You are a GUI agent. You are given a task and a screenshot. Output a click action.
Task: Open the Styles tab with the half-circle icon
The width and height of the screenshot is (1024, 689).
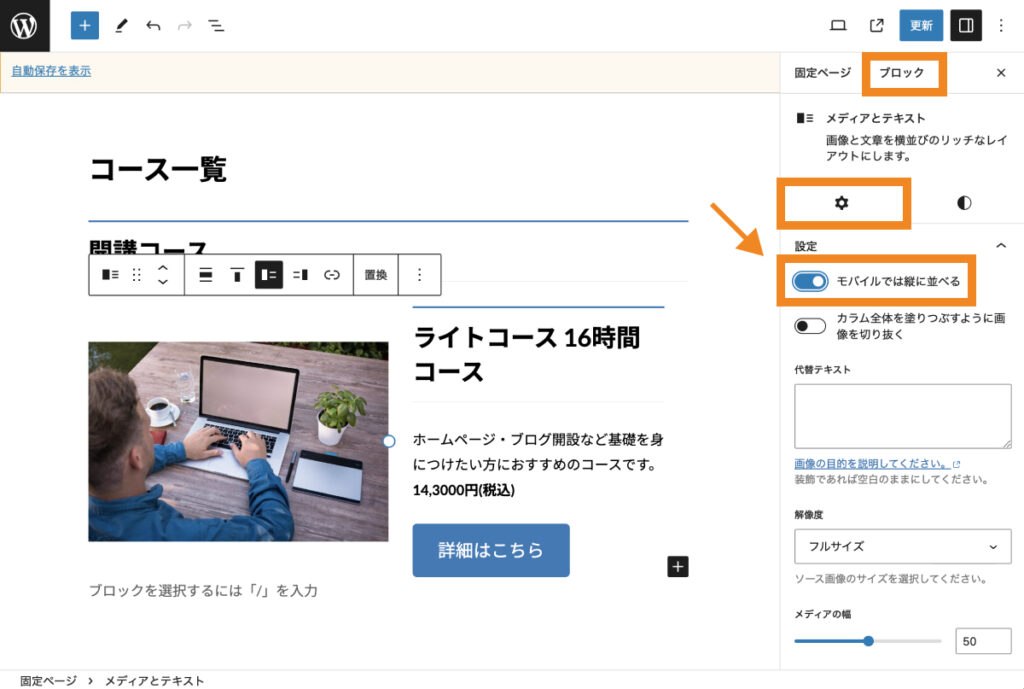(962, 202)
